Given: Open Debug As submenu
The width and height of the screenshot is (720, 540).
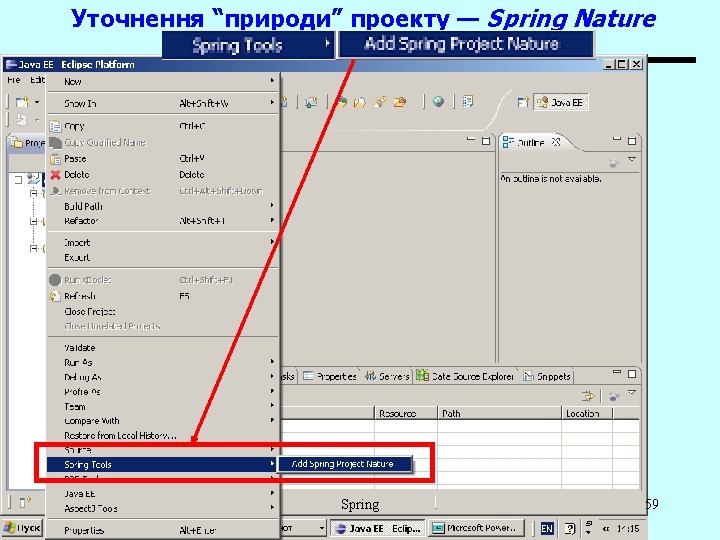Looking at the screenshot, I should tap(163, 377).
